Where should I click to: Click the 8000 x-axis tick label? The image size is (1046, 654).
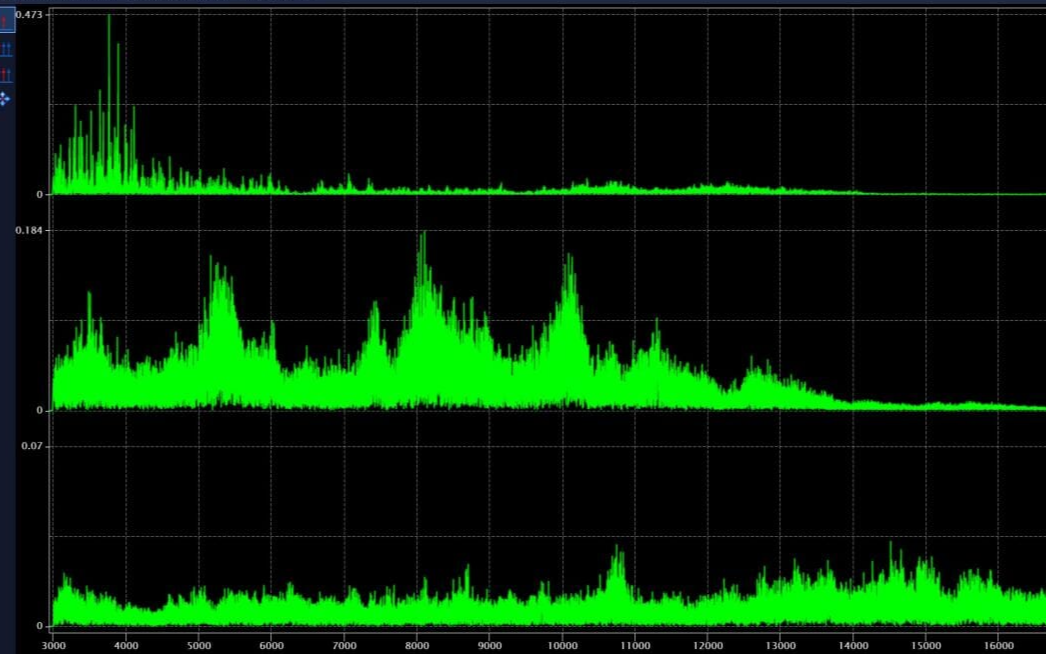[x=417, y=645]
